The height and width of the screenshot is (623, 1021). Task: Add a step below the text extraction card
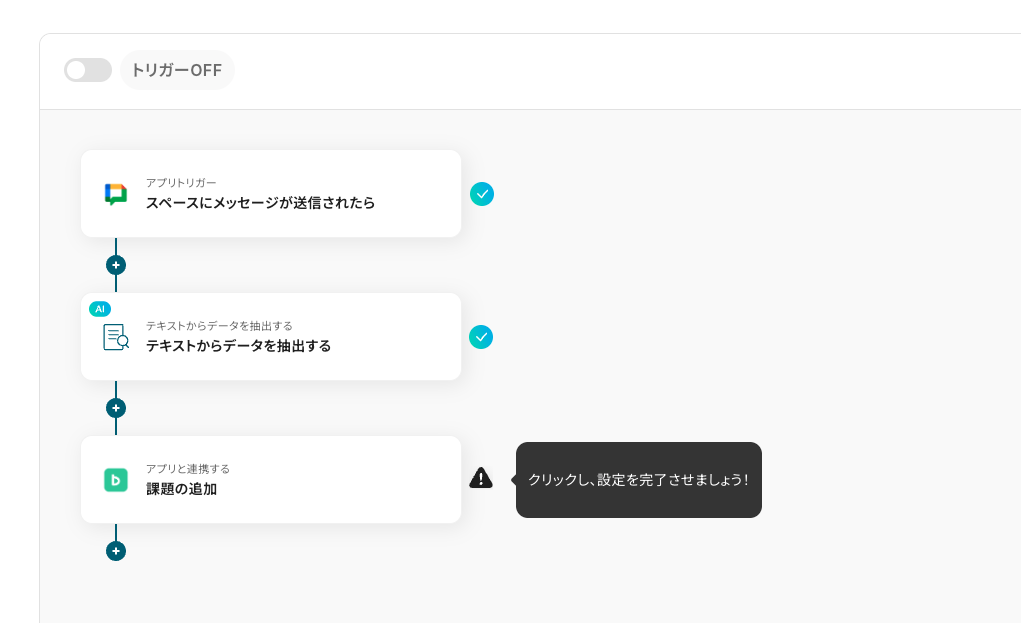tap(116, 408)
